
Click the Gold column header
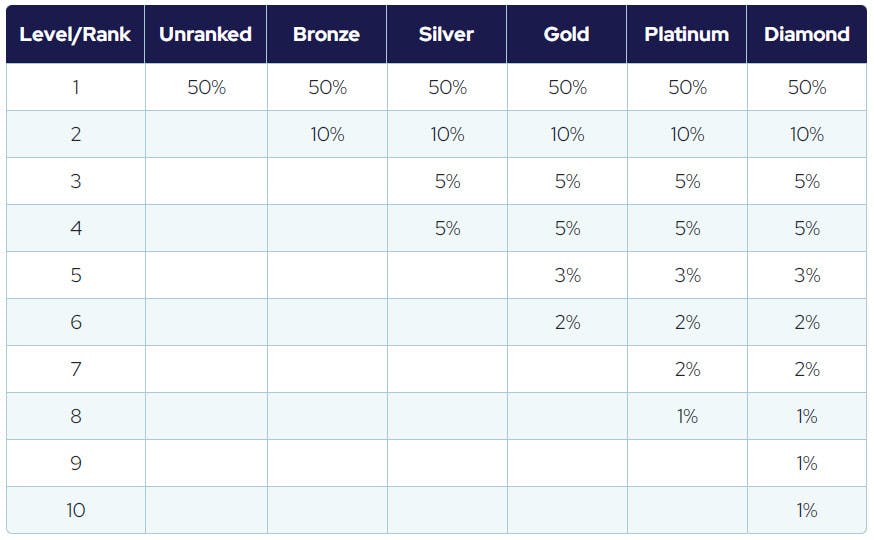[566, 34]
